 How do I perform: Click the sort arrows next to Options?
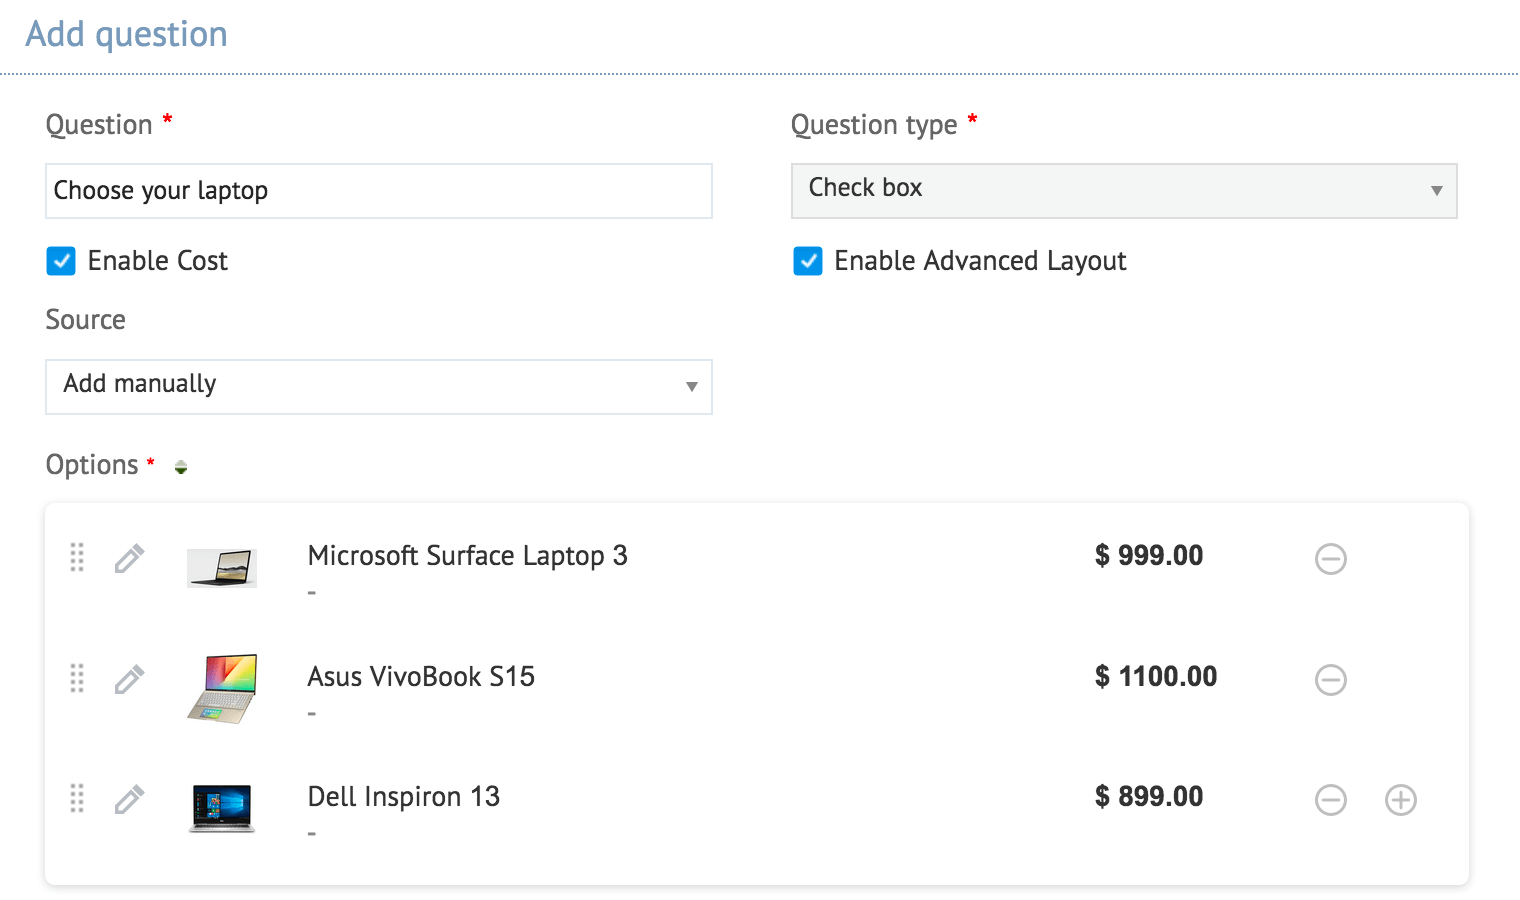(181, 467)
